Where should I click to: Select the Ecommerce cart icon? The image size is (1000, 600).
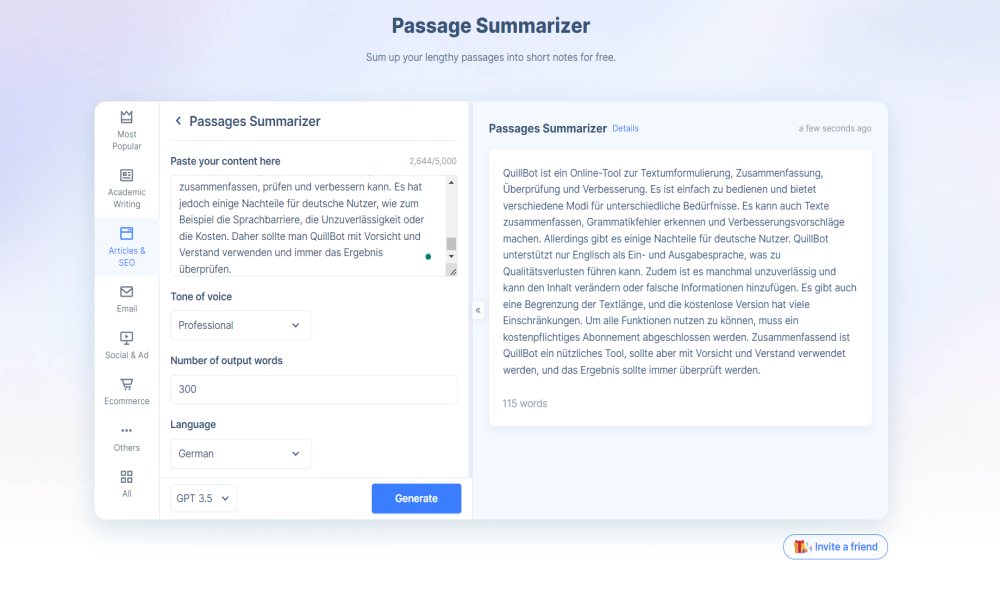126,384
